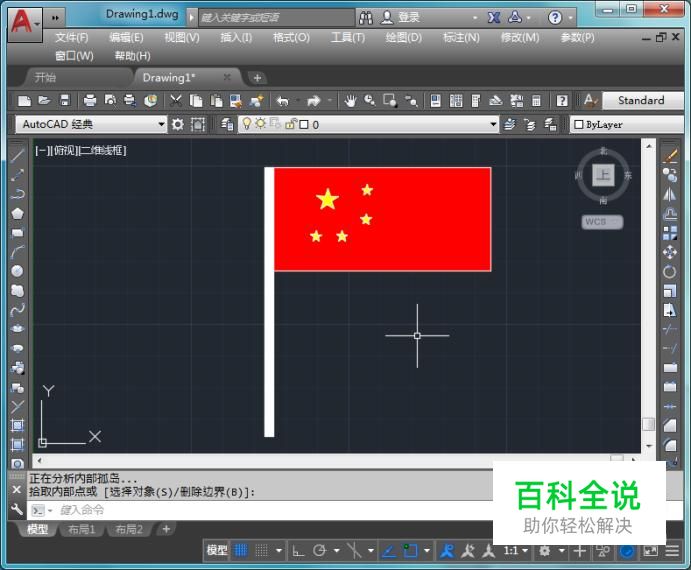
Task: Open the ByLayer color dropdown
Action: point(627,125)
